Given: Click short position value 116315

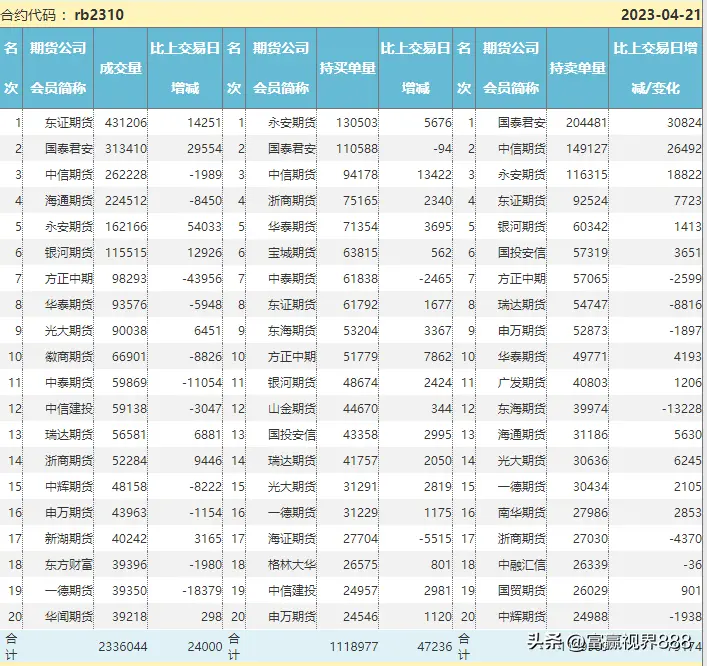Looking at the screenshot, I should 587,175.
